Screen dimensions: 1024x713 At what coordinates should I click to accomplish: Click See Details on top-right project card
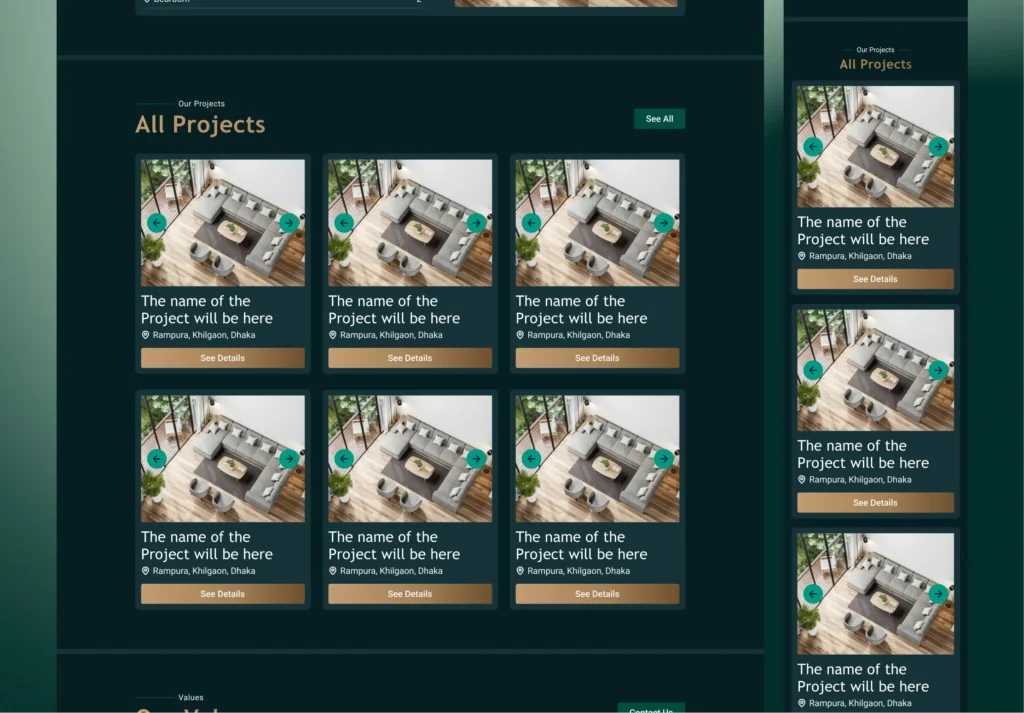point(597,358)
